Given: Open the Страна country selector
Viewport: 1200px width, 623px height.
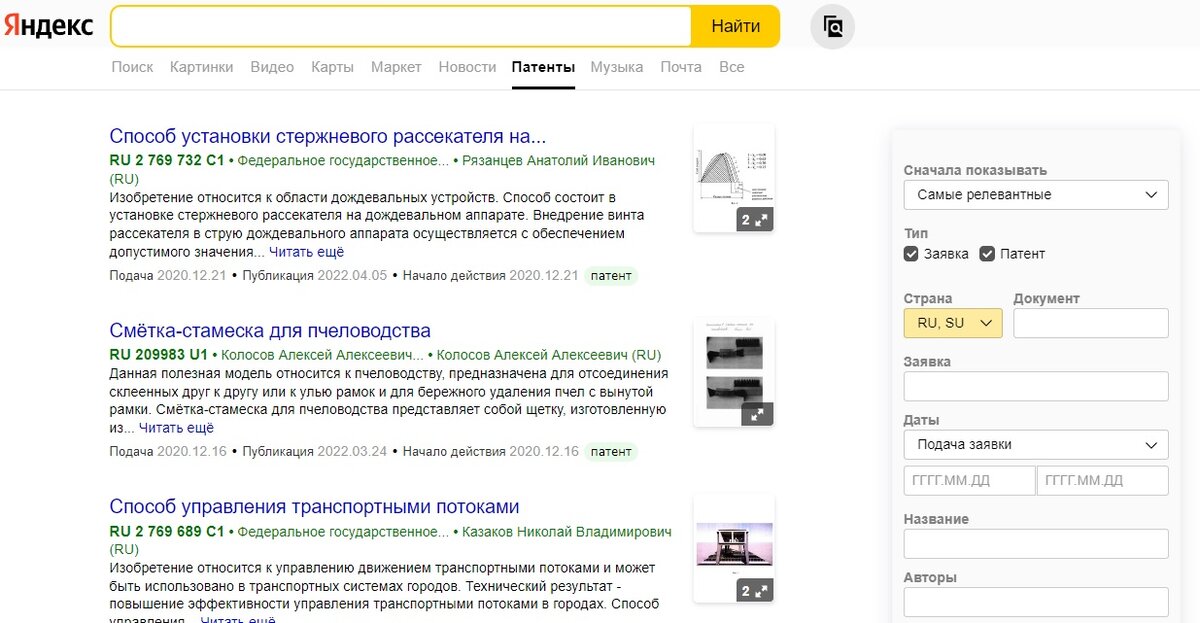Looking at the screenshot, I should click(952, 324).
